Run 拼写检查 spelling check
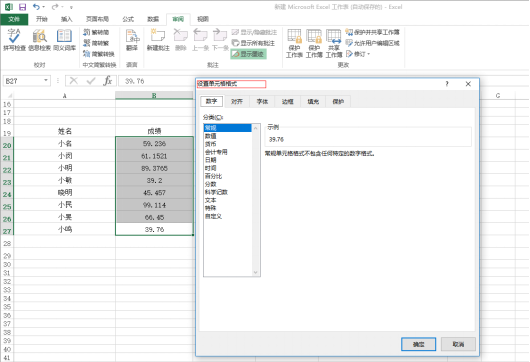 (x=15, y=40)
